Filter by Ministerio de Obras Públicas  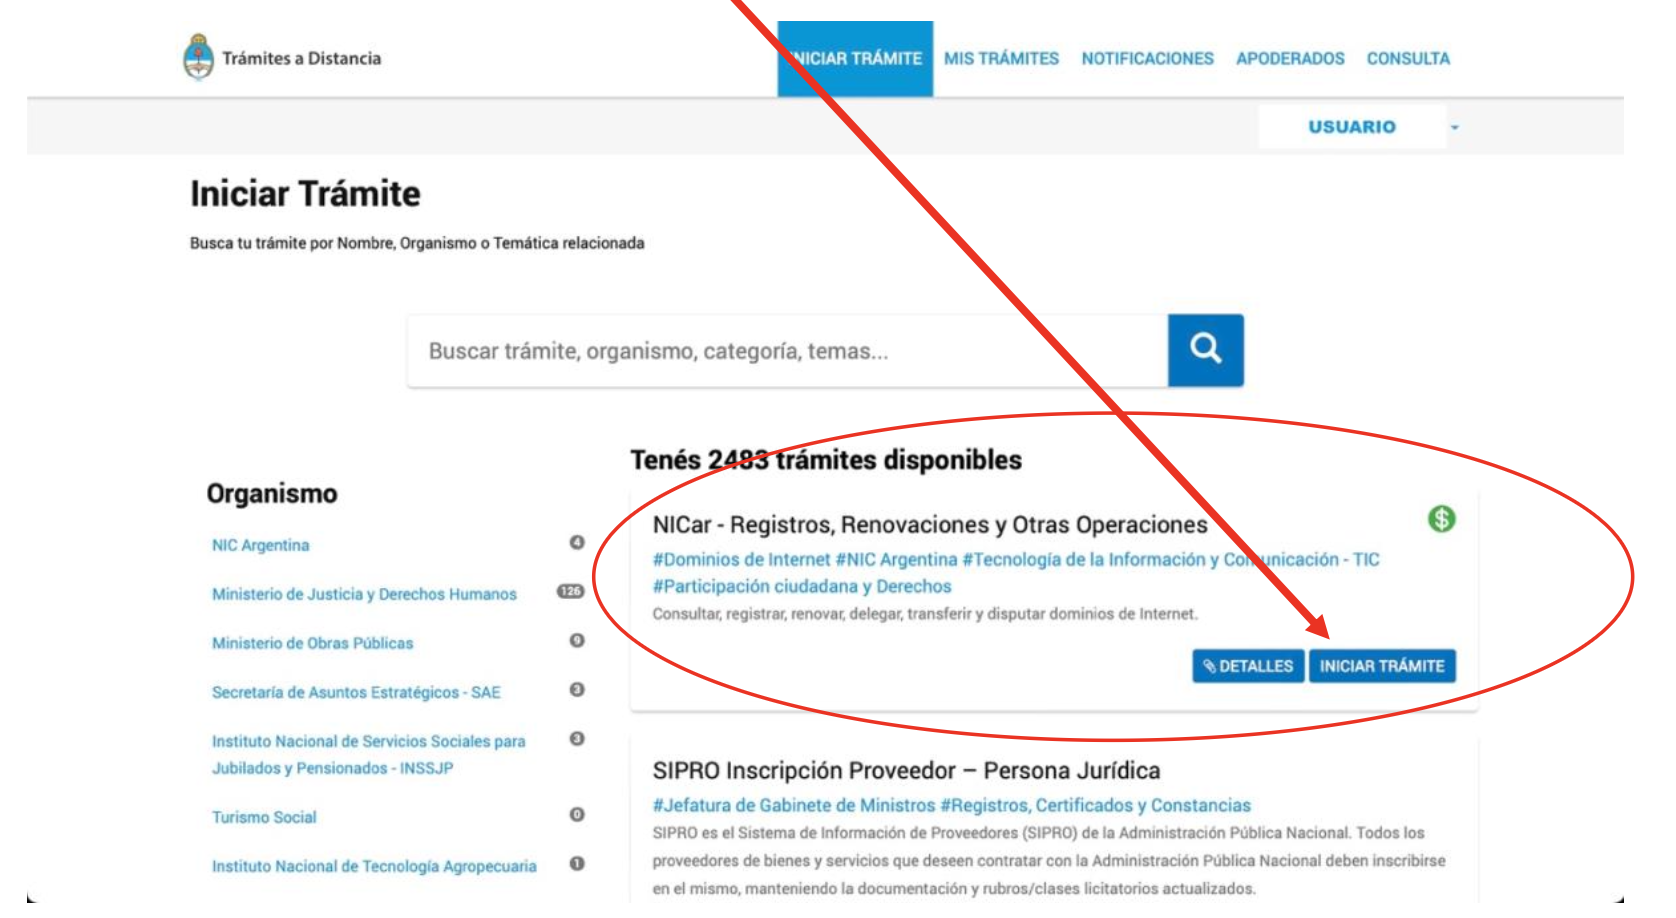[312, 643]
